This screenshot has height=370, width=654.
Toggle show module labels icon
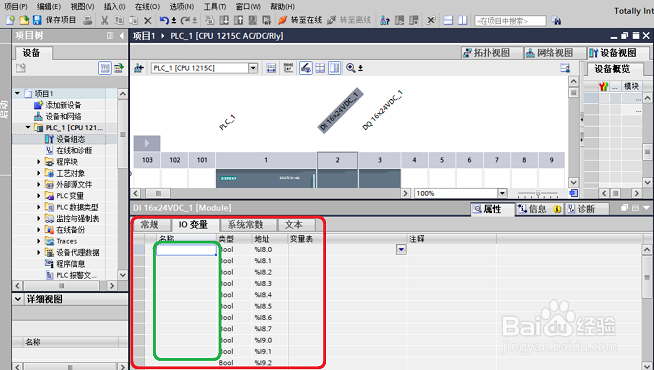coord(288,68)
